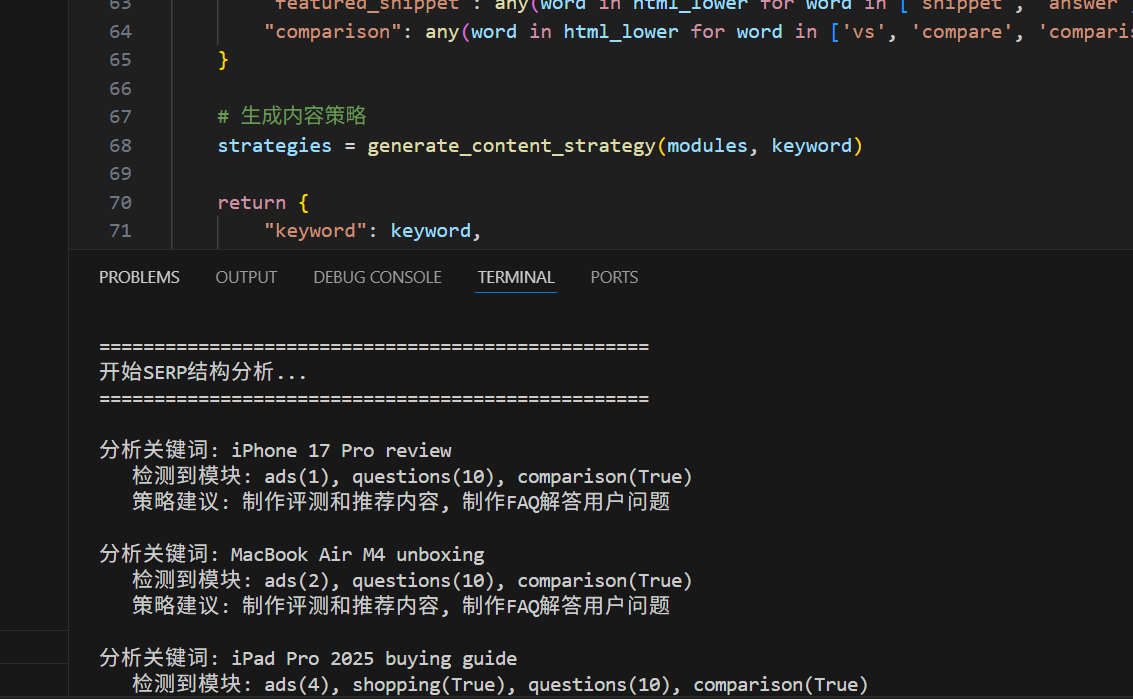The width and height of the screenshot is (1133, 699).
Task: Place cursor on generate_content_strategy function call
Action: coord(511,146)
